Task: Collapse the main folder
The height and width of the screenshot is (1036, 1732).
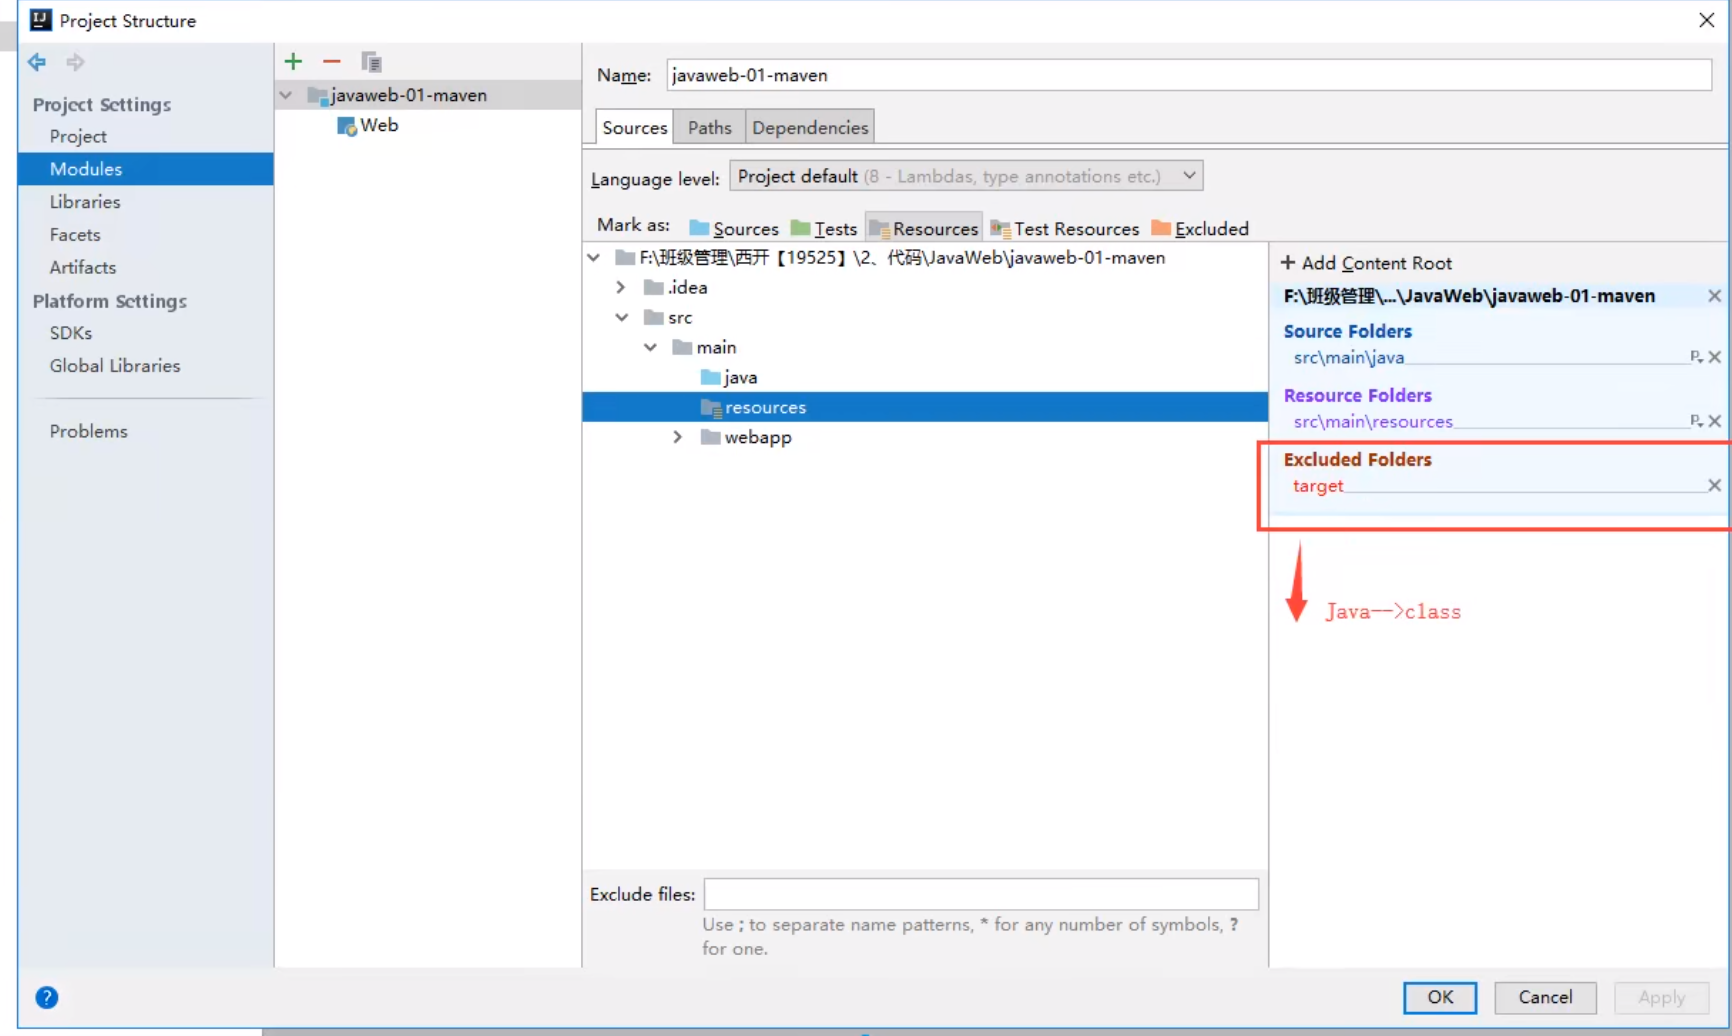Action: point(650,348)
